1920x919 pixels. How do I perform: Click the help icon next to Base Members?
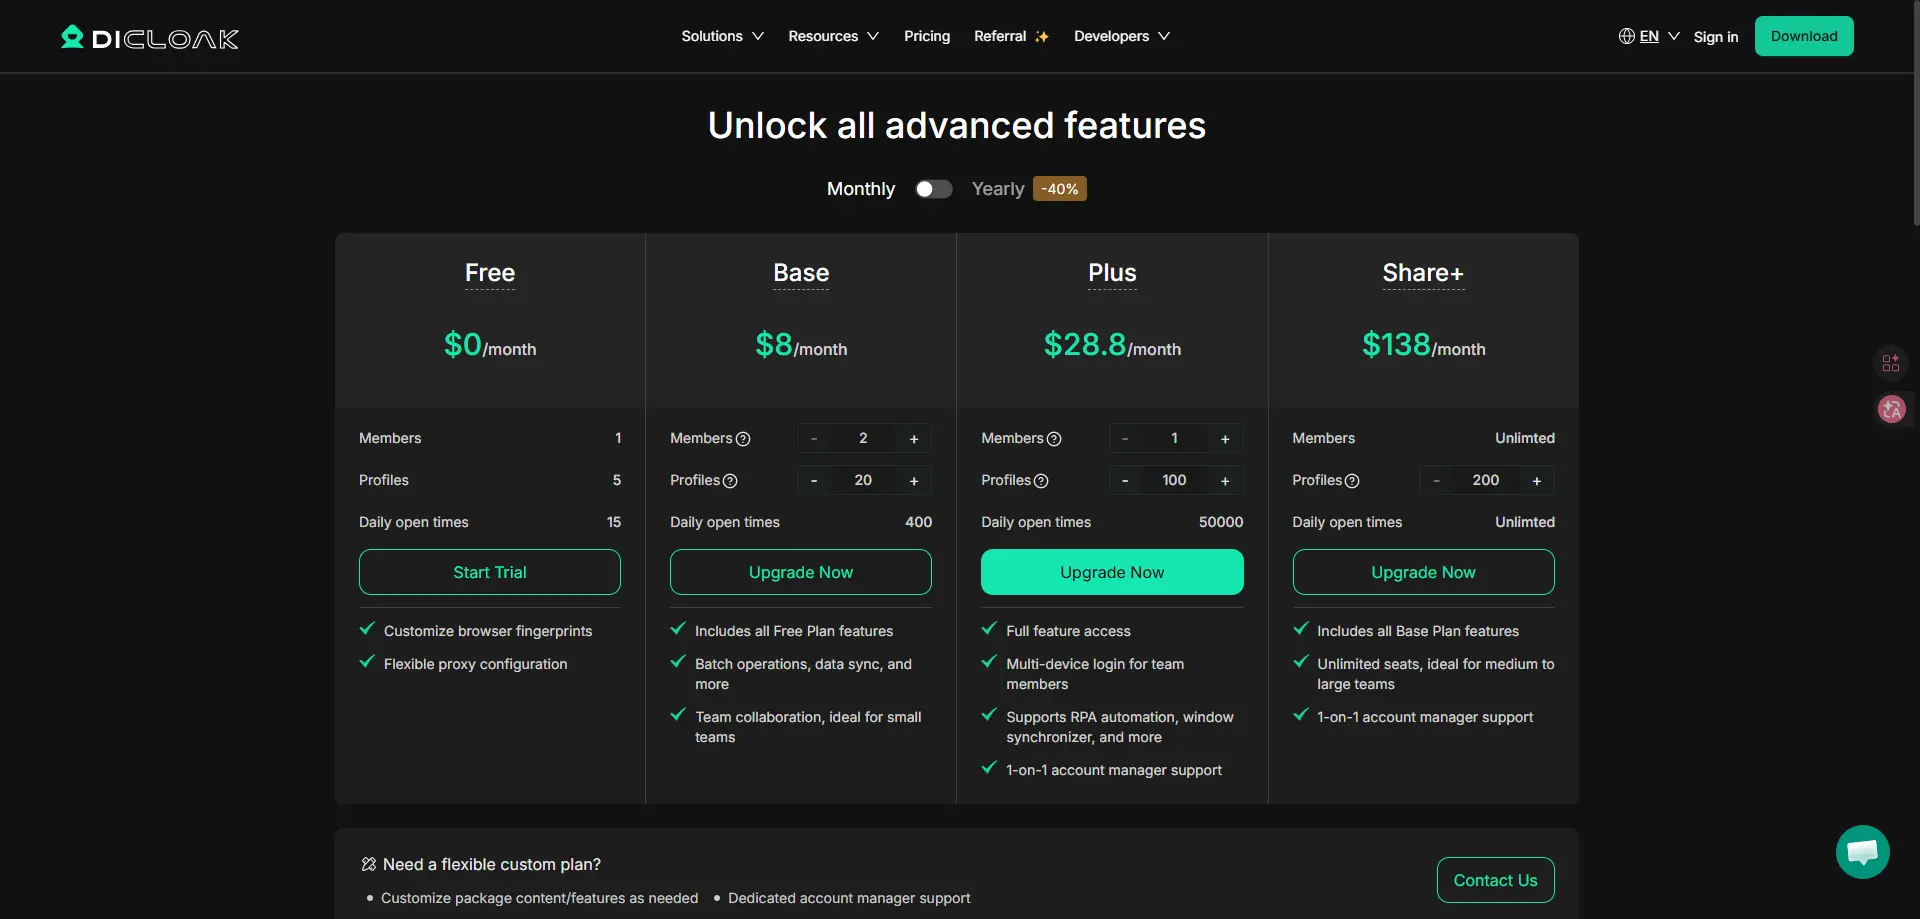(x=743, y=439)
